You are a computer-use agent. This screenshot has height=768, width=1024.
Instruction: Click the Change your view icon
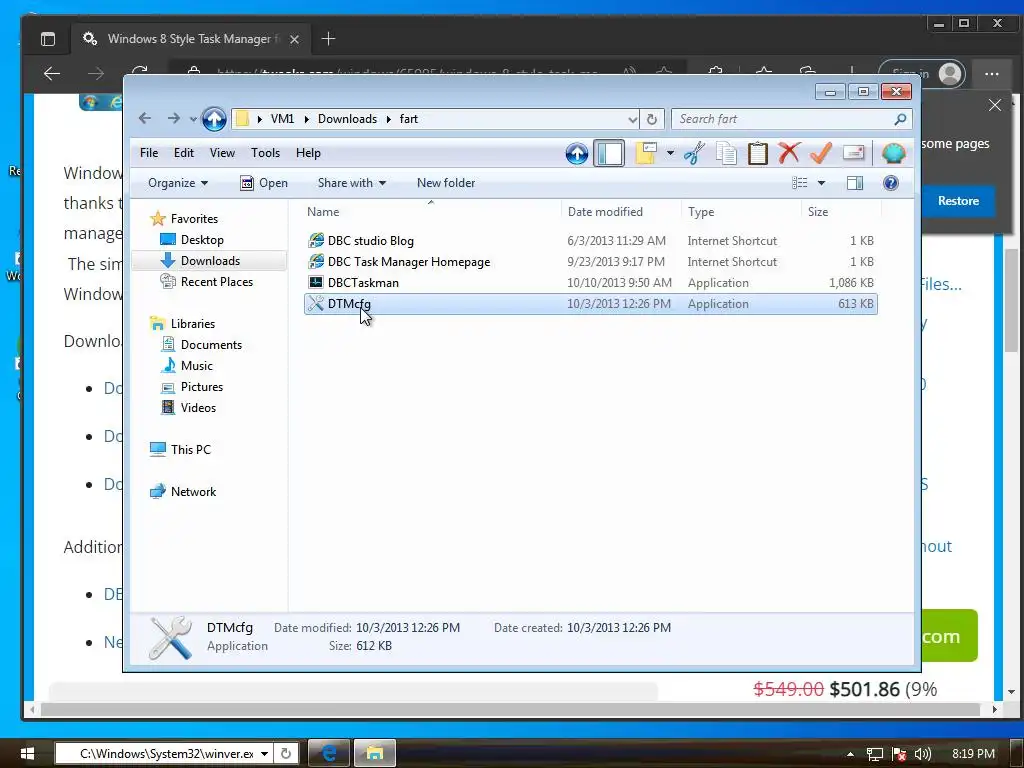coord(799,183)
